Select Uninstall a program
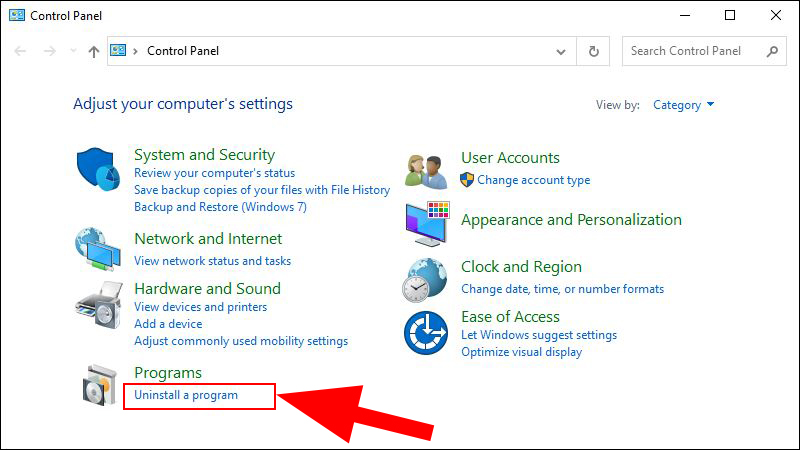 pos(186,395)
